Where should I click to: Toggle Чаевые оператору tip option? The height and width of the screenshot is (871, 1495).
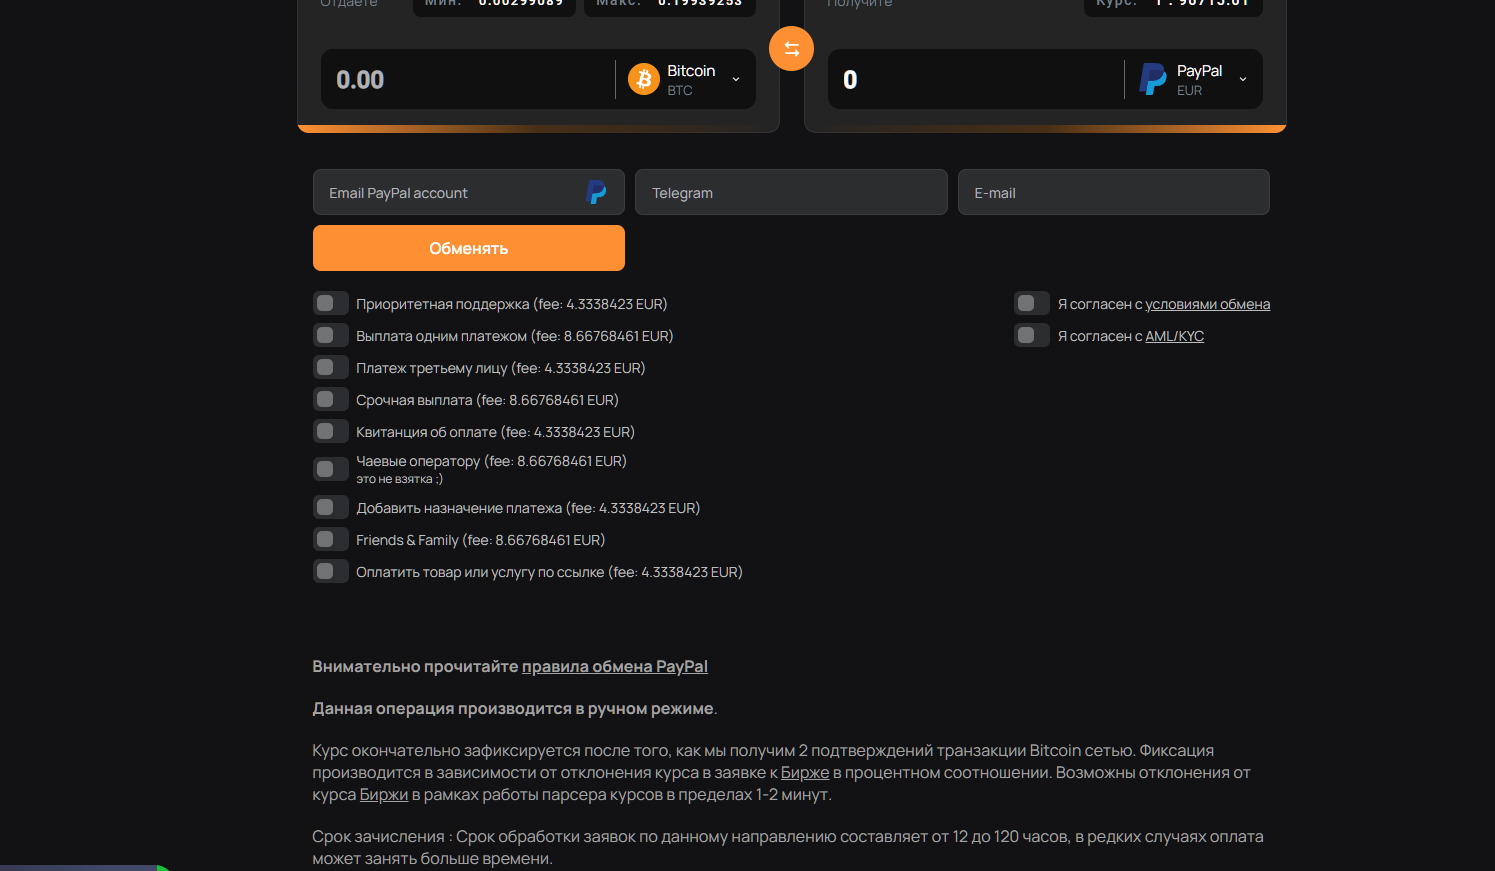(330, 469)
